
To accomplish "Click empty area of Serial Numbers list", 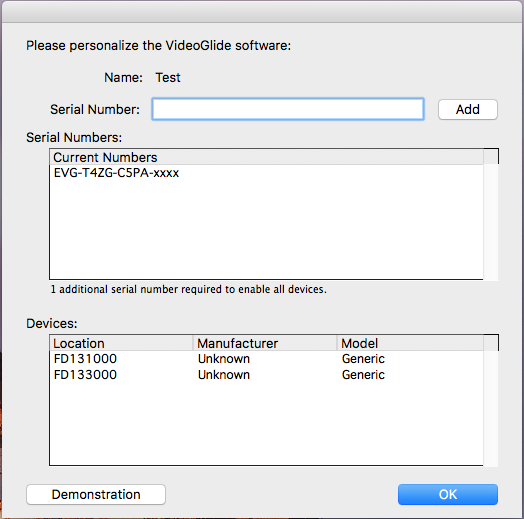I will (266, 231).
